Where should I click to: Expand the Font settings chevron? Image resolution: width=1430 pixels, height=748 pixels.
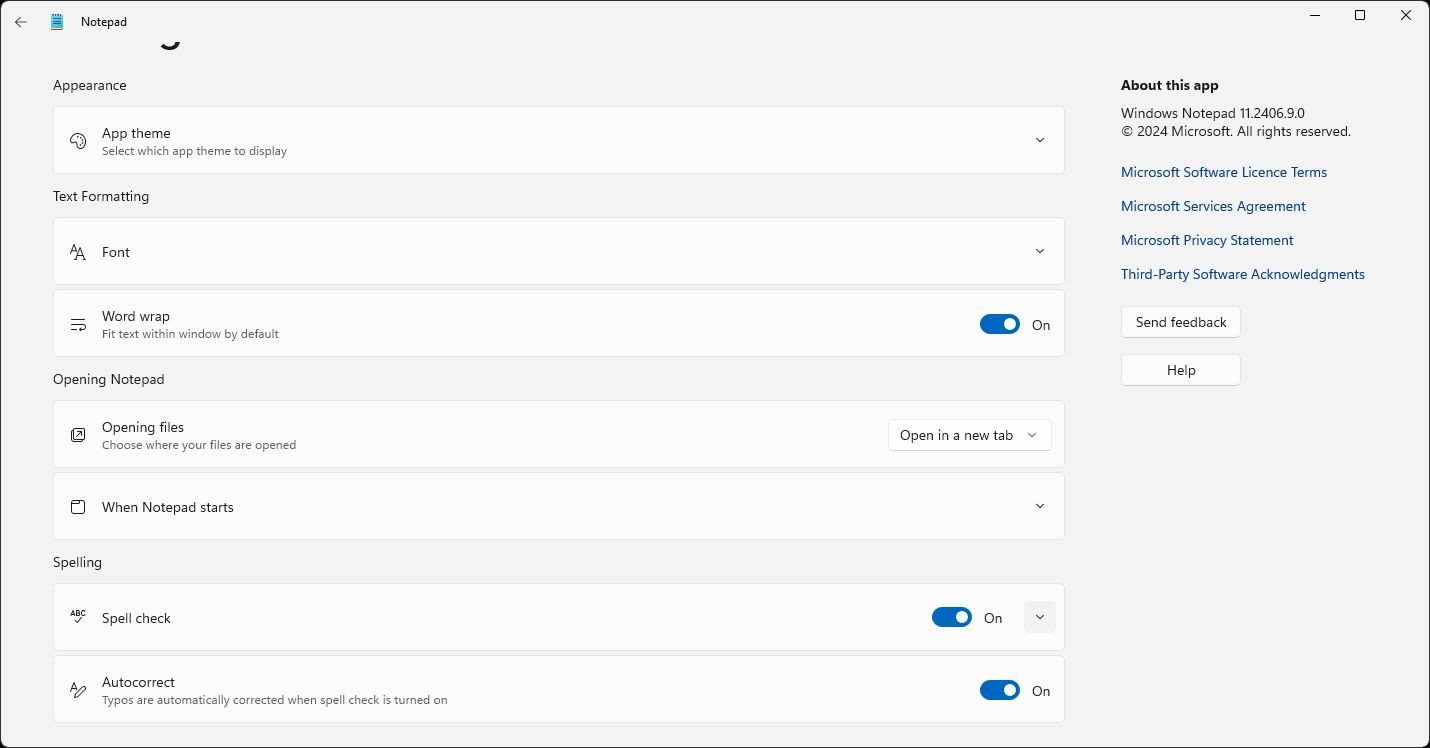(x=1040, y=251)
